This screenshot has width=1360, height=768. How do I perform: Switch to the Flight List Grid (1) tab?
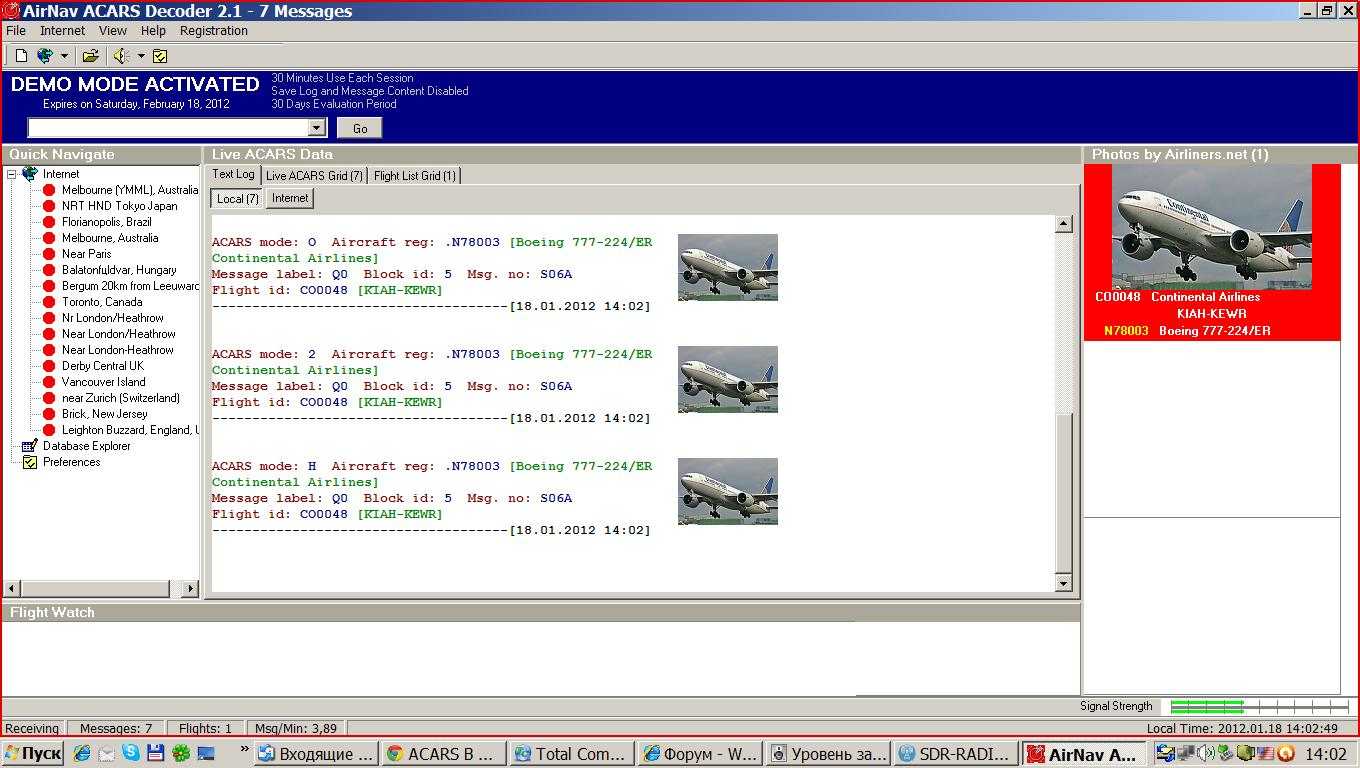click(x=414, y=176)
